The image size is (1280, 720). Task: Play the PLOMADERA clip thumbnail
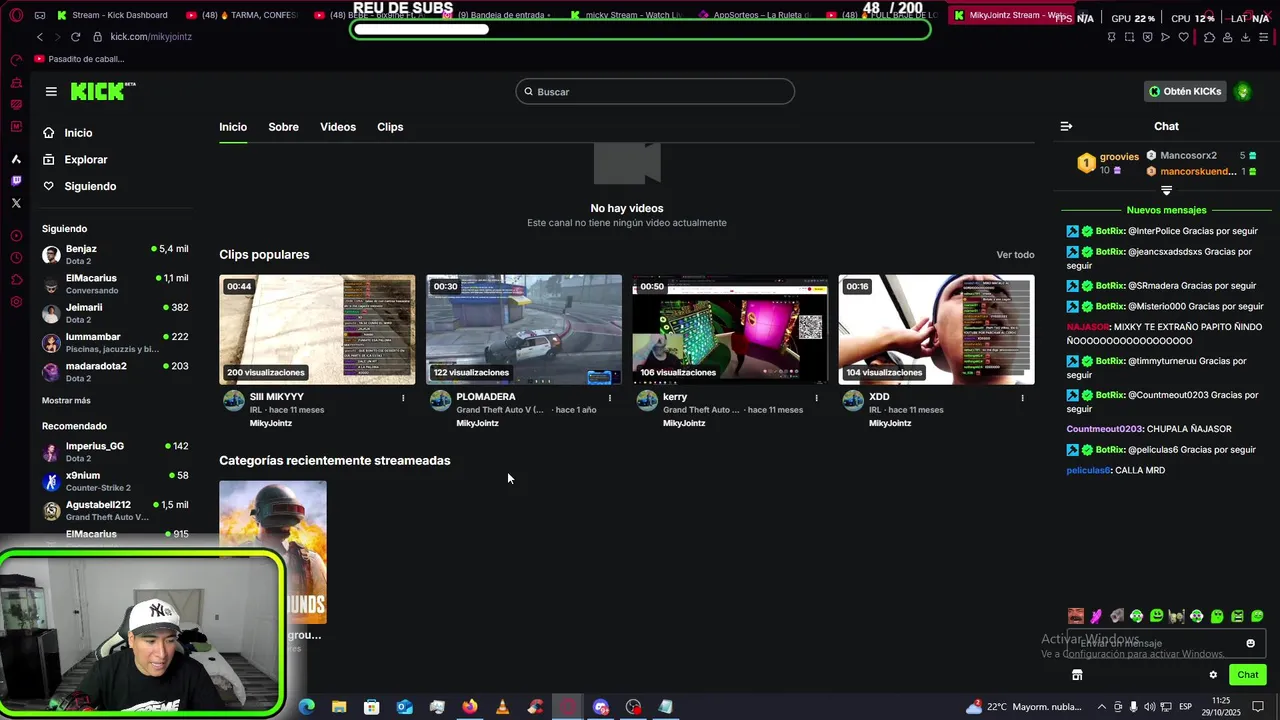point(524,330)
